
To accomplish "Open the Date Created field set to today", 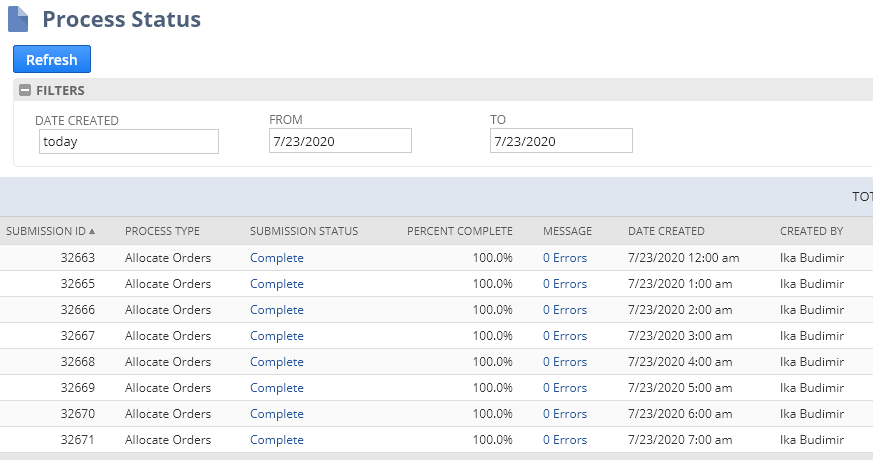I will [x=128, y=141].
